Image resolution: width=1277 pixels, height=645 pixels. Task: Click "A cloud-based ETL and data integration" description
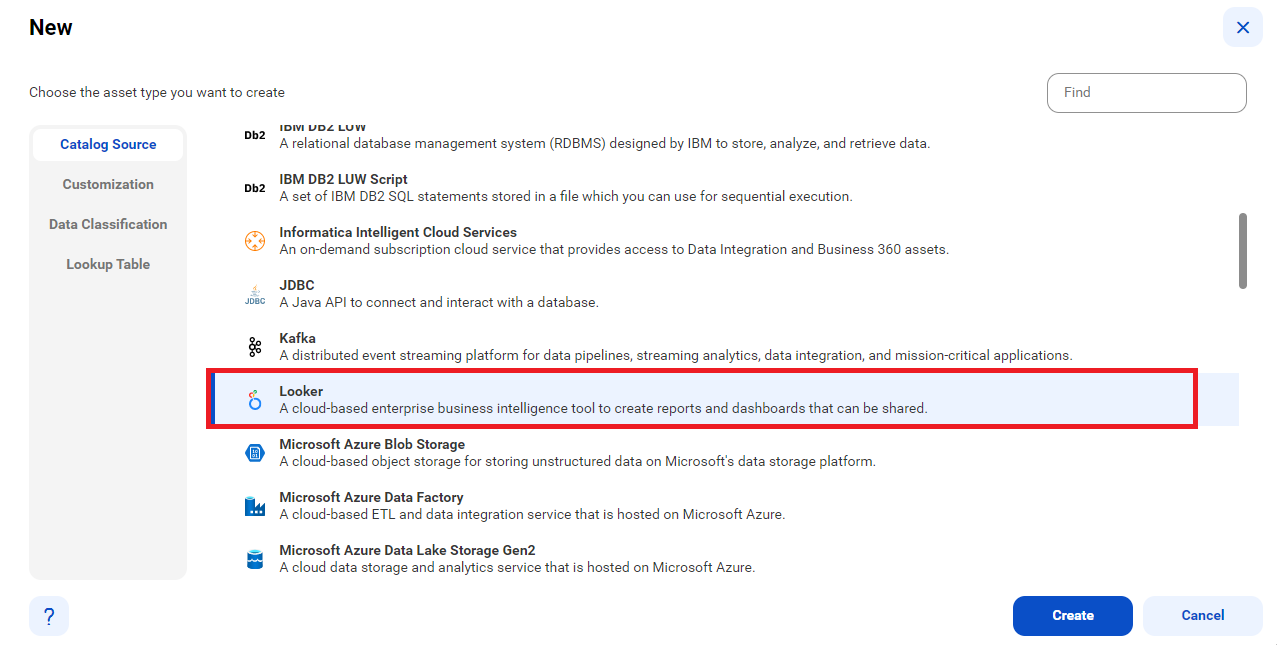(532, 515)
